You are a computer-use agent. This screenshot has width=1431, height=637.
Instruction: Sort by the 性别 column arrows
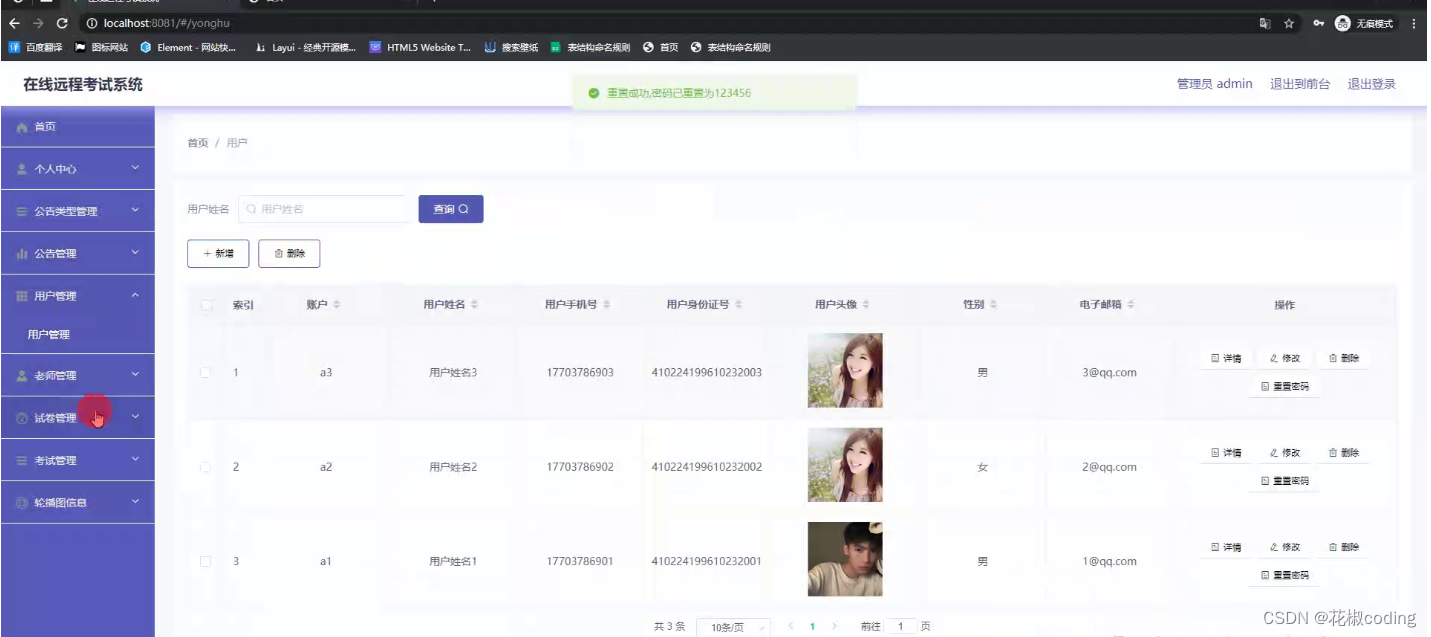pos(993,304)
